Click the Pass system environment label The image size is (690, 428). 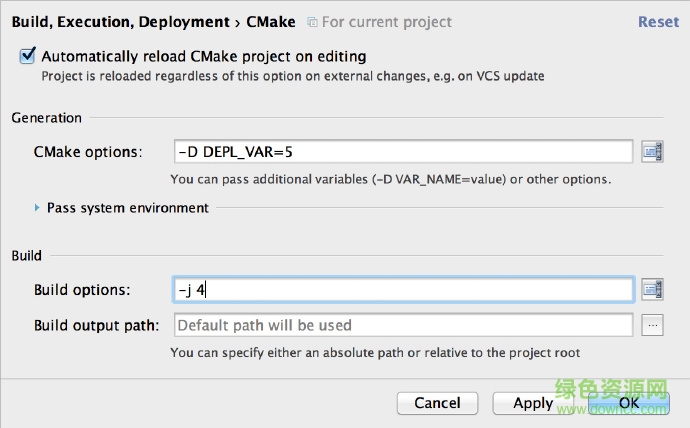(128, 208)
